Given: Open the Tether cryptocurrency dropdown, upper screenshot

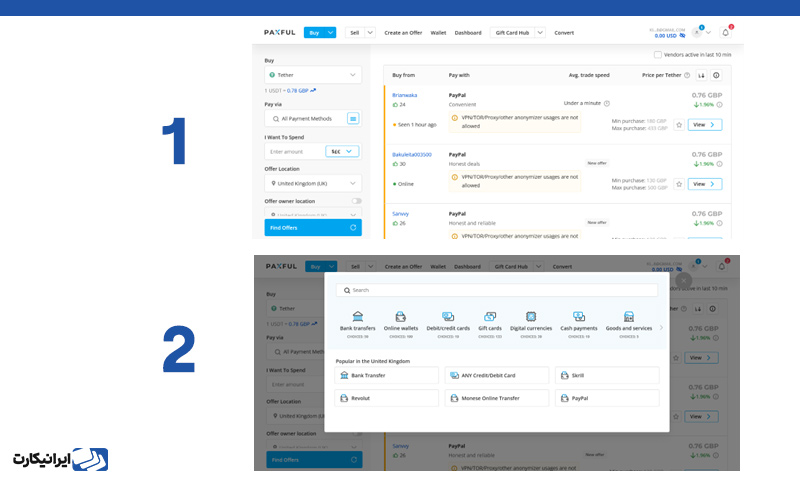Looking at the screenshot, I should [313, 75].
